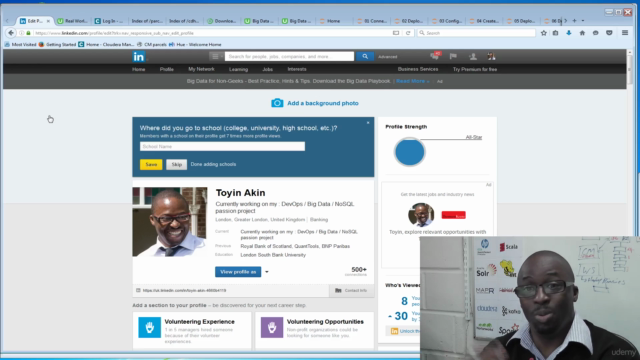This screenshot has height=360, width=640.
Task: Click the All-Star profile strength label
Action: point(473,137)
